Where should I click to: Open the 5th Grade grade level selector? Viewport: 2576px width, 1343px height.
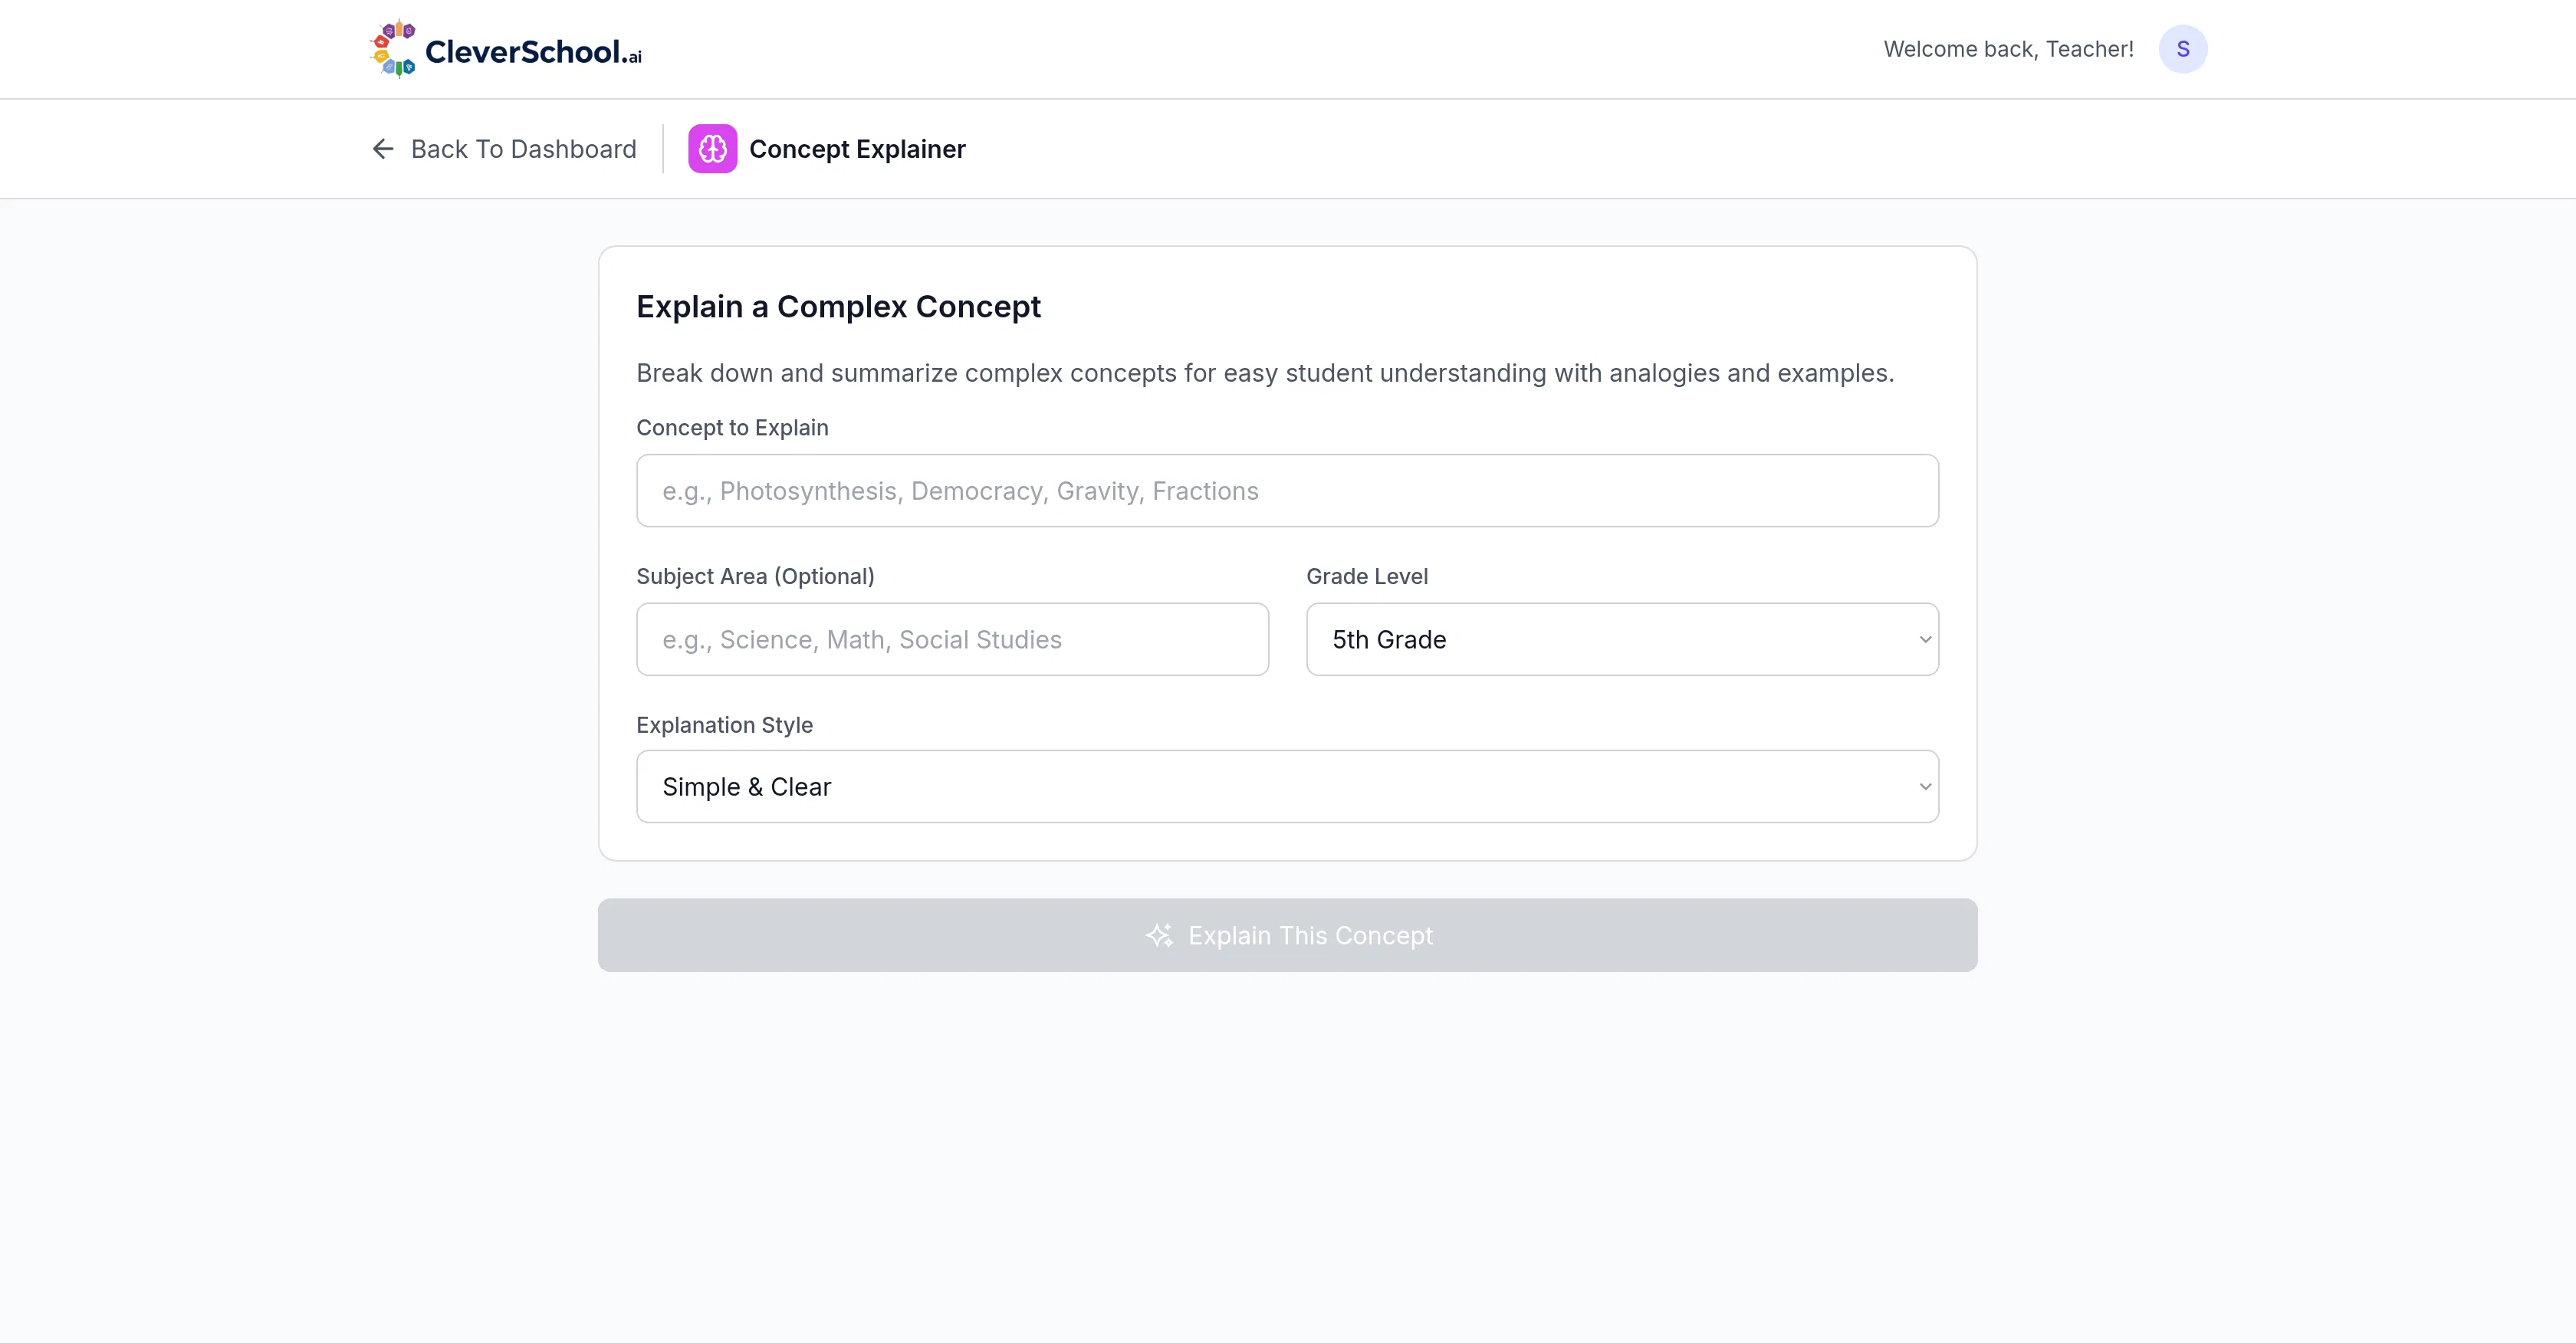click(x=1620, y=639)
